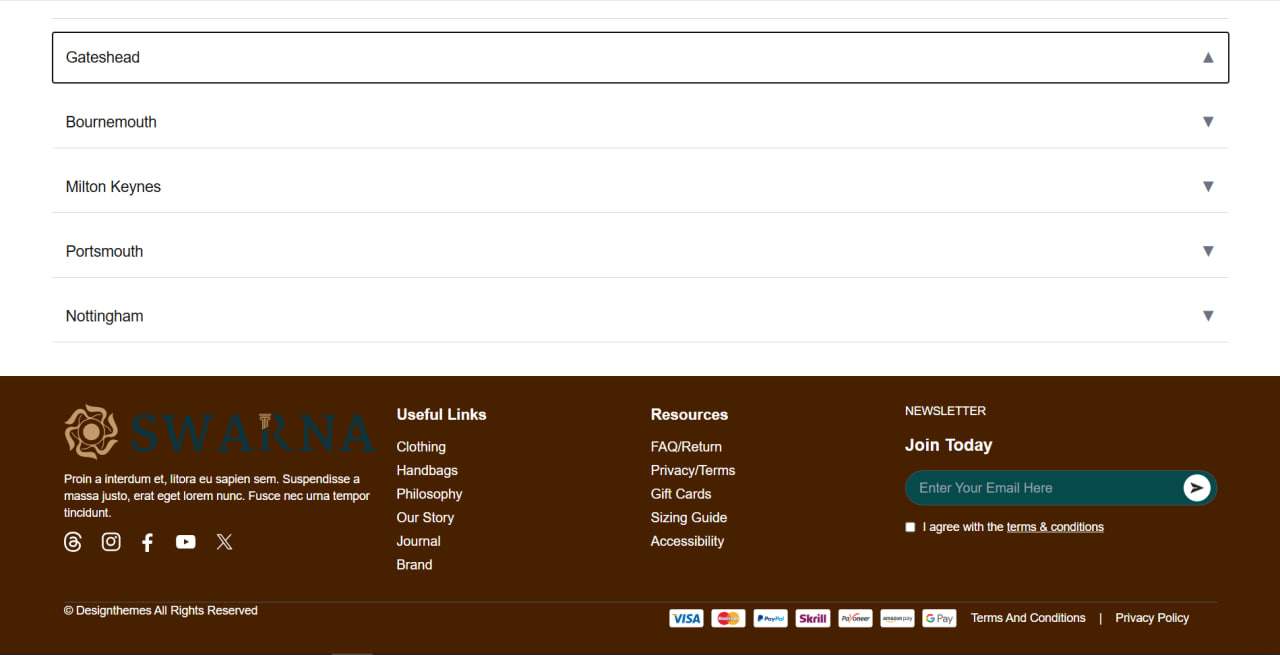Click the Privacy Policy link at bottom

(1152, 618)
